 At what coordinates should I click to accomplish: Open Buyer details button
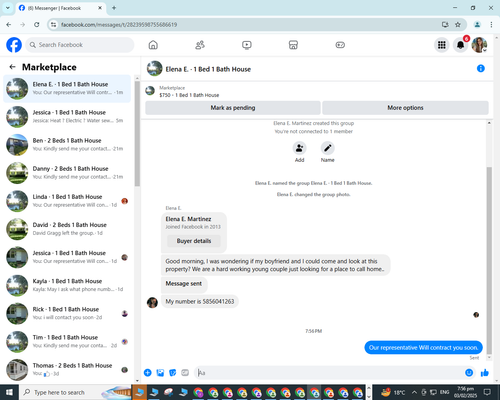pyautogui.click(x=194, y=241)
